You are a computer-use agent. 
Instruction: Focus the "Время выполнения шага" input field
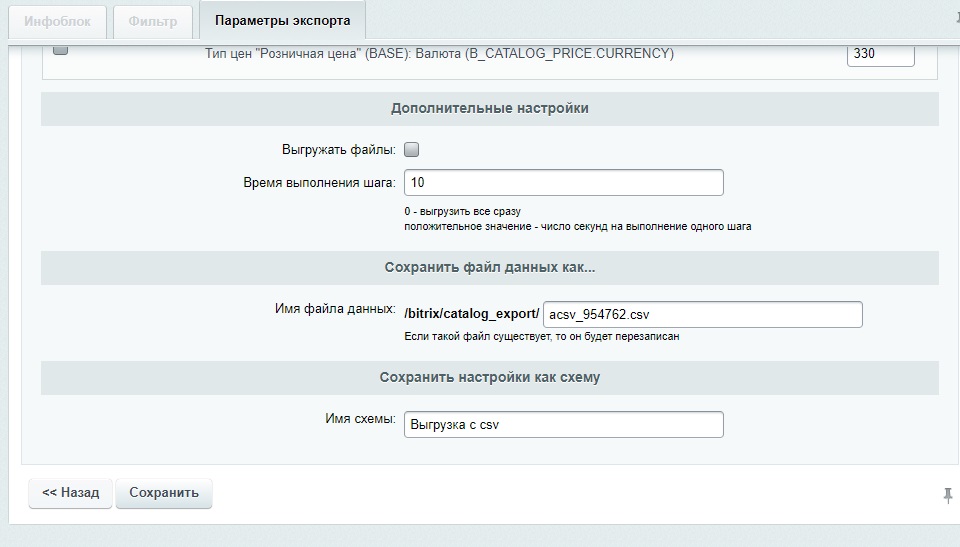coord(563,183)
